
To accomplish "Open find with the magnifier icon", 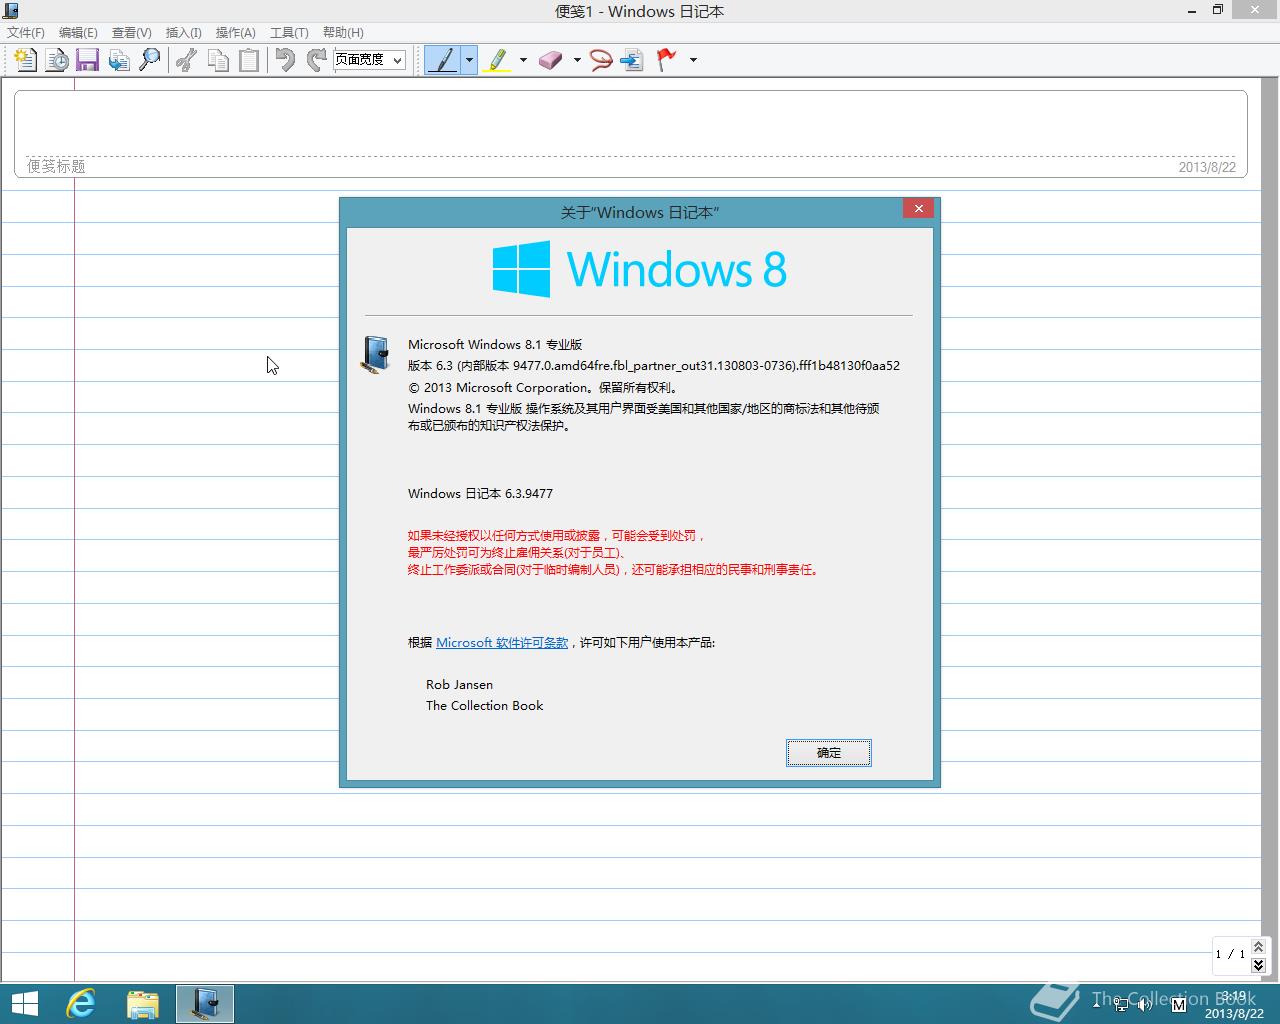I will [x=149, y=60].
